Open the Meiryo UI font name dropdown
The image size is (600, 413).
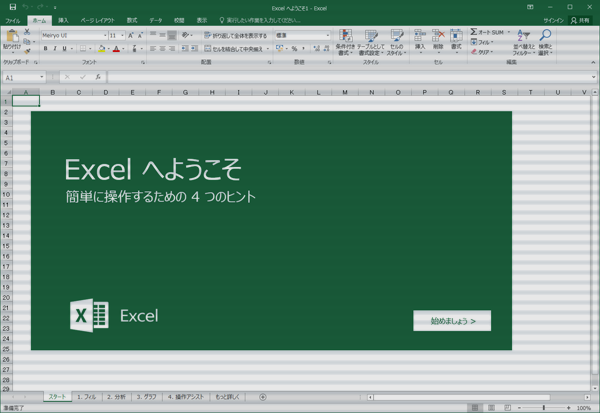(105, 35)
